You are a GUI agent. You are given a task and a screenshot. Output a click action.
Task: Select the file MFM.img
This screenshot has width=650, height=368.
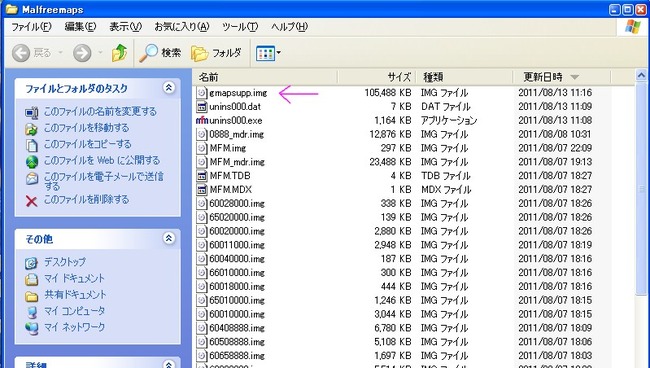[228, 148]
